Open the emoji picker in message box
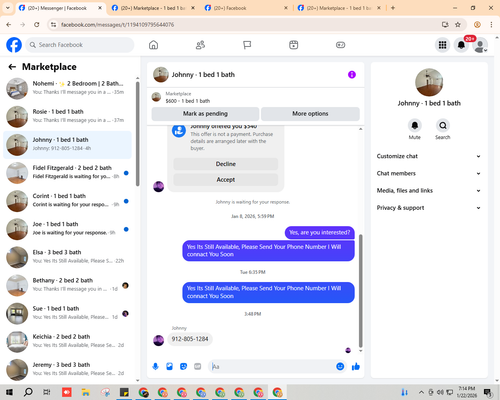500x400 pixels. tap(340, 367)
